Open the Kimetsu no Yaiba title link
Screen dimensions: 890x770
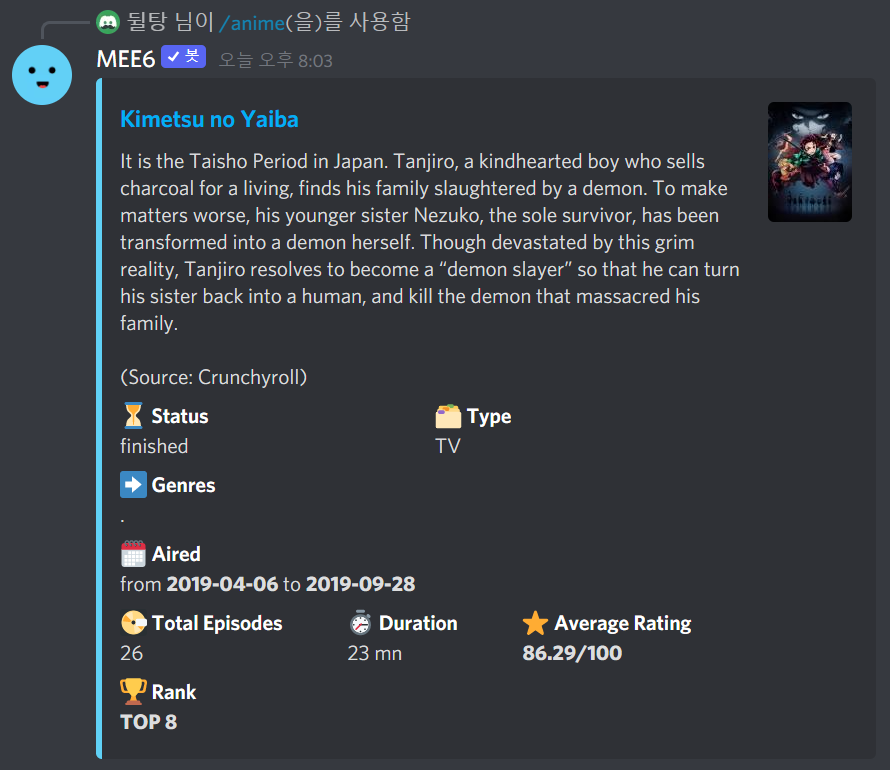coord(209,119)
